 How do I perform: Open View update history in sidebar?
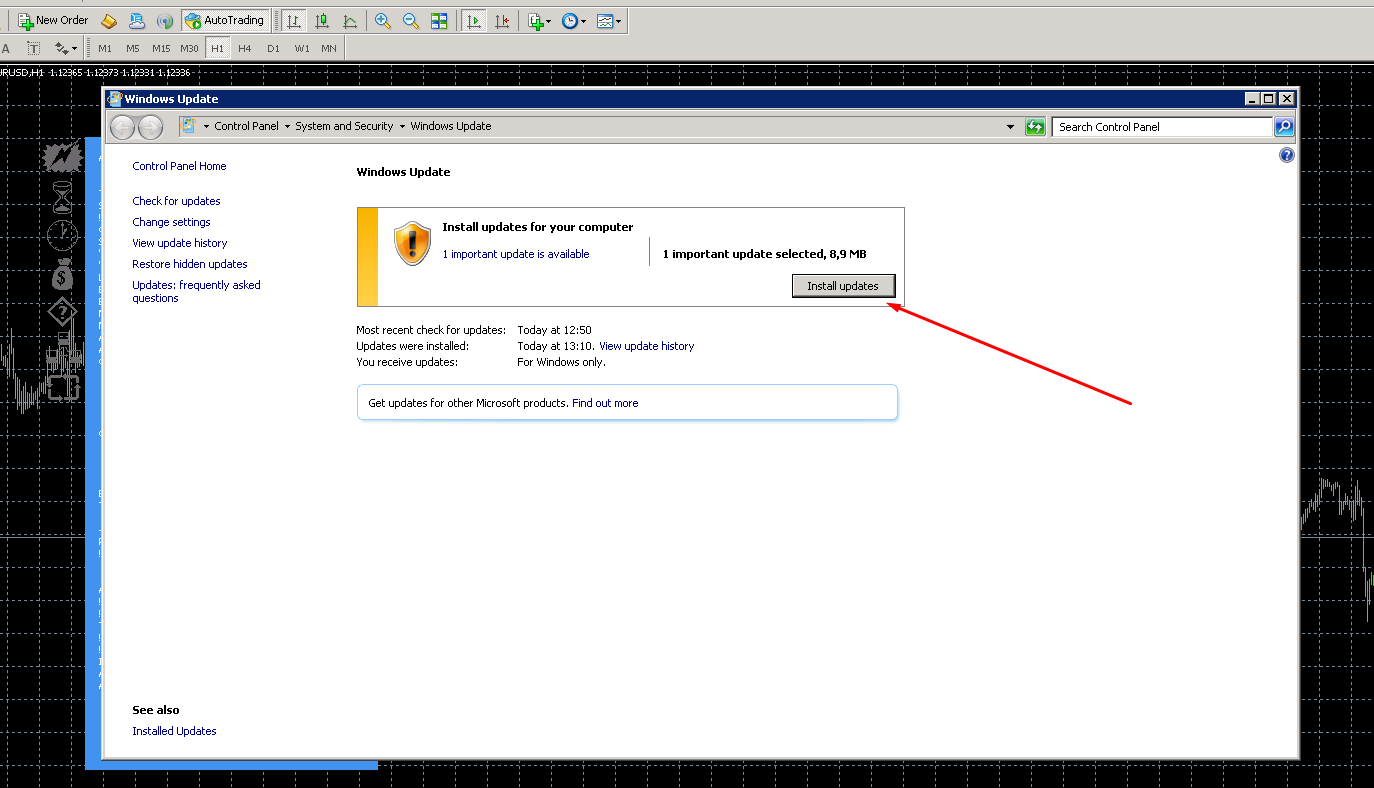coord(179,243)
